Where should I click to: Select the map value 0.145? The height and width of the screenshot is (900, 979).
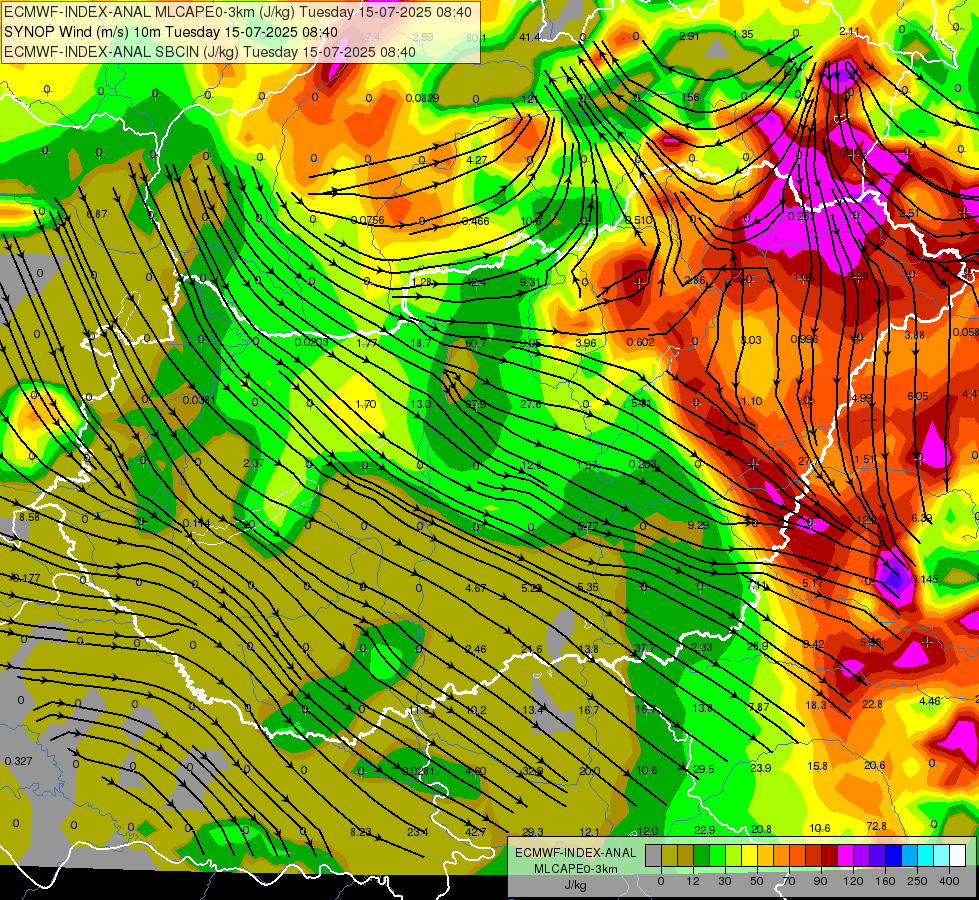click(x=925, y=579)
